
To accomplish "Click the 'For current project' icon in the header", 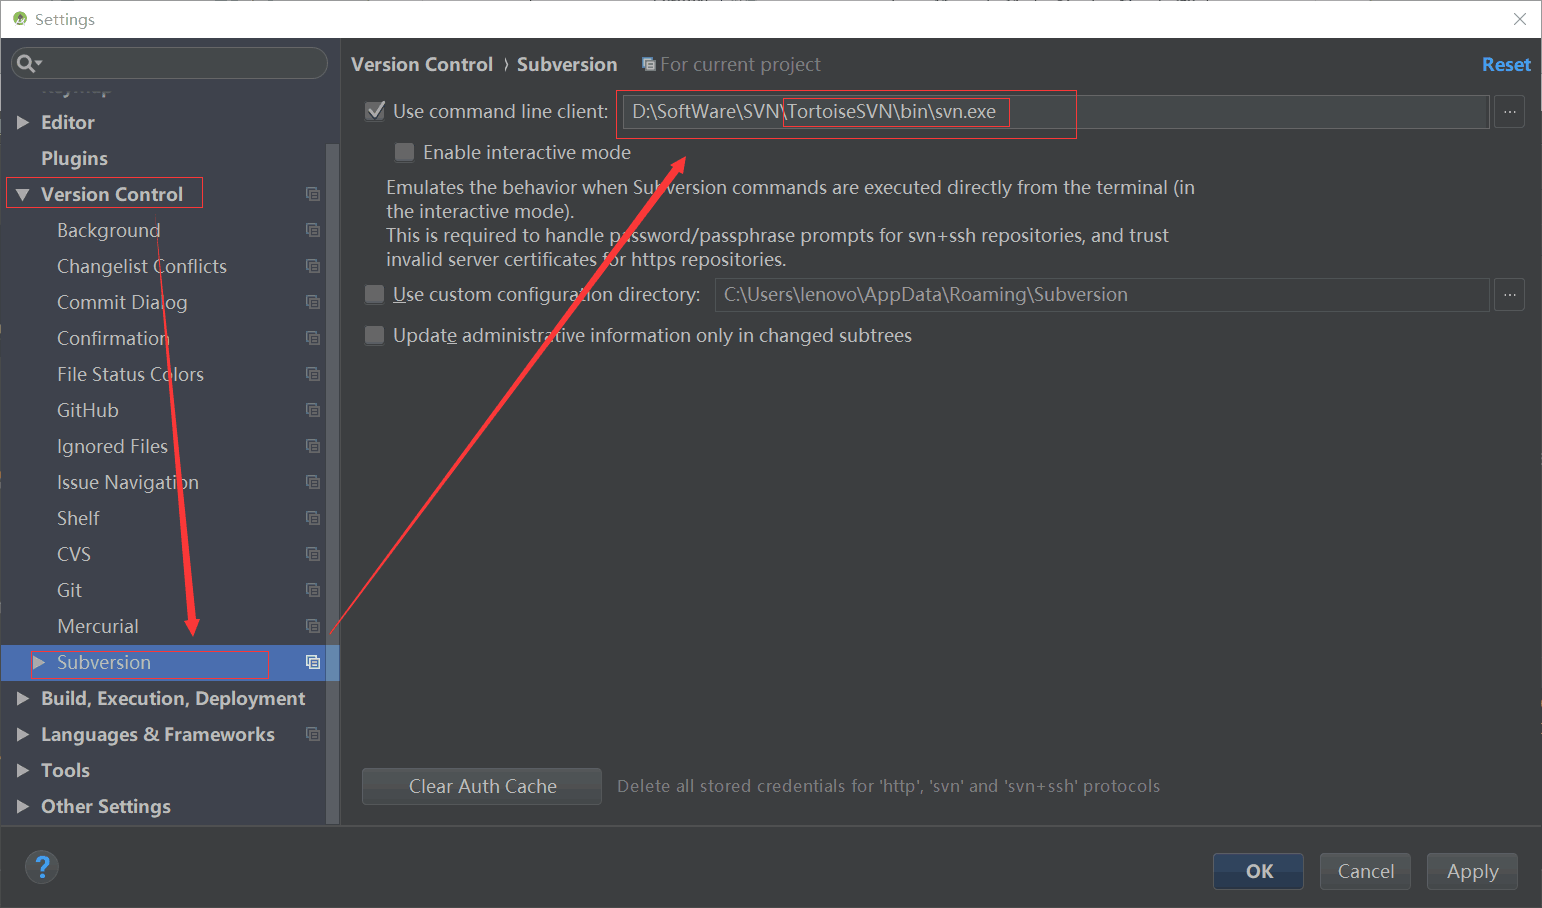I will click(x=649, y=64).
